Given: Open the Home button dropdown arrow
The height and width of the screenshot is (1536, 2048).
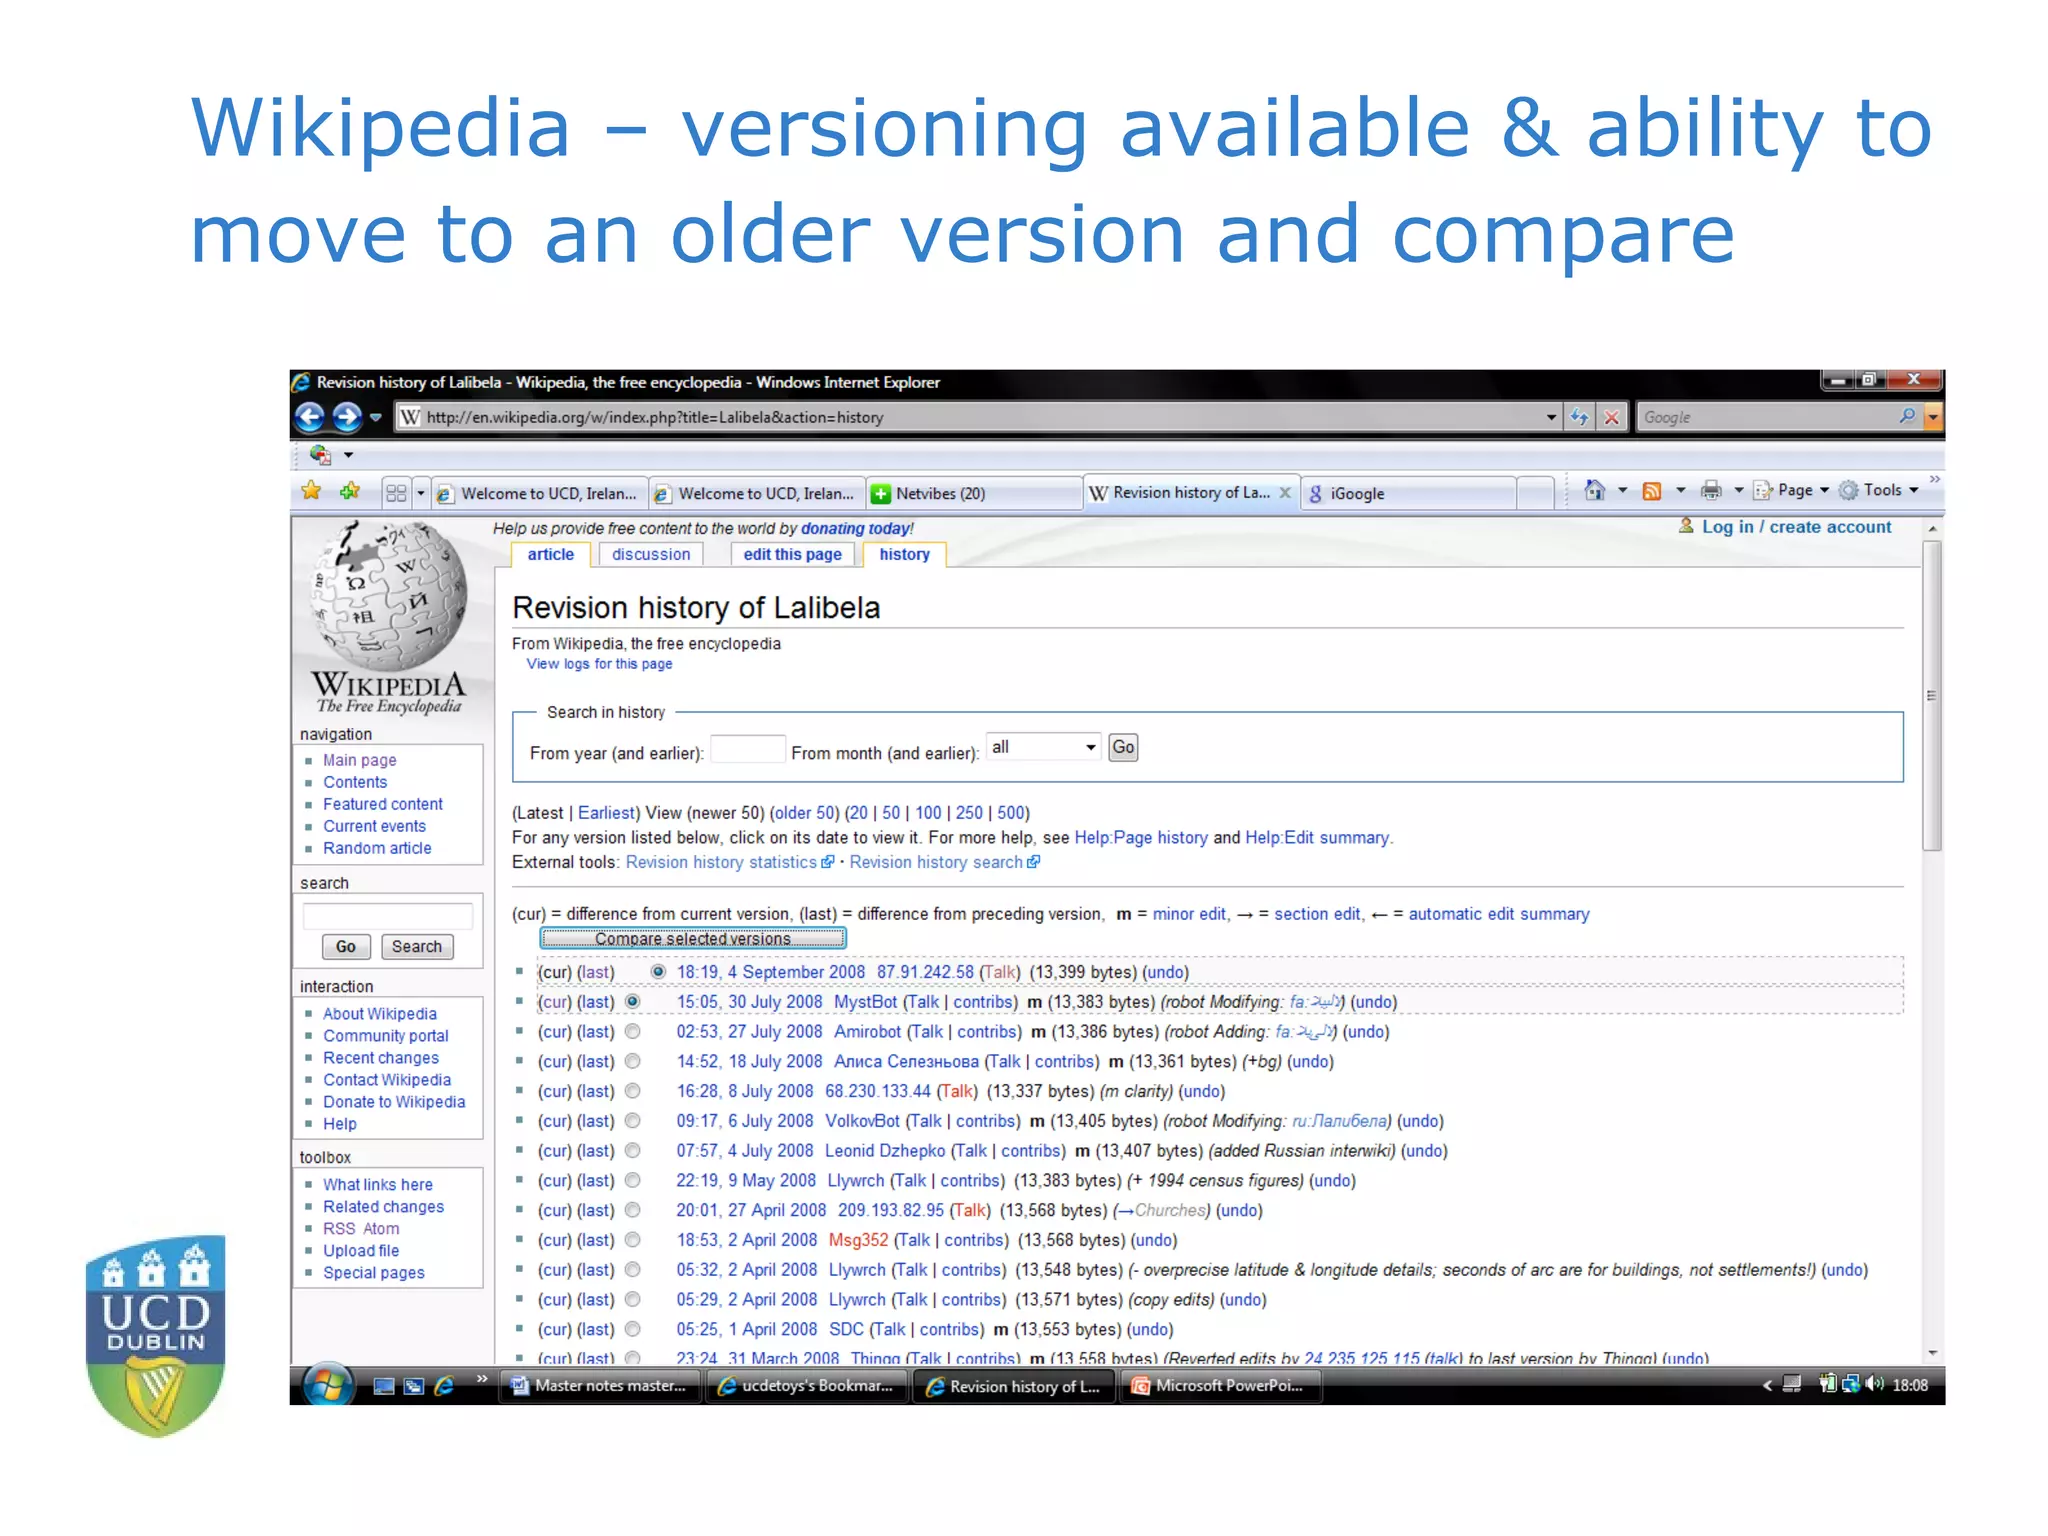Looking at the screenshot, I should pyautogui.click(x=1622, y=490).
